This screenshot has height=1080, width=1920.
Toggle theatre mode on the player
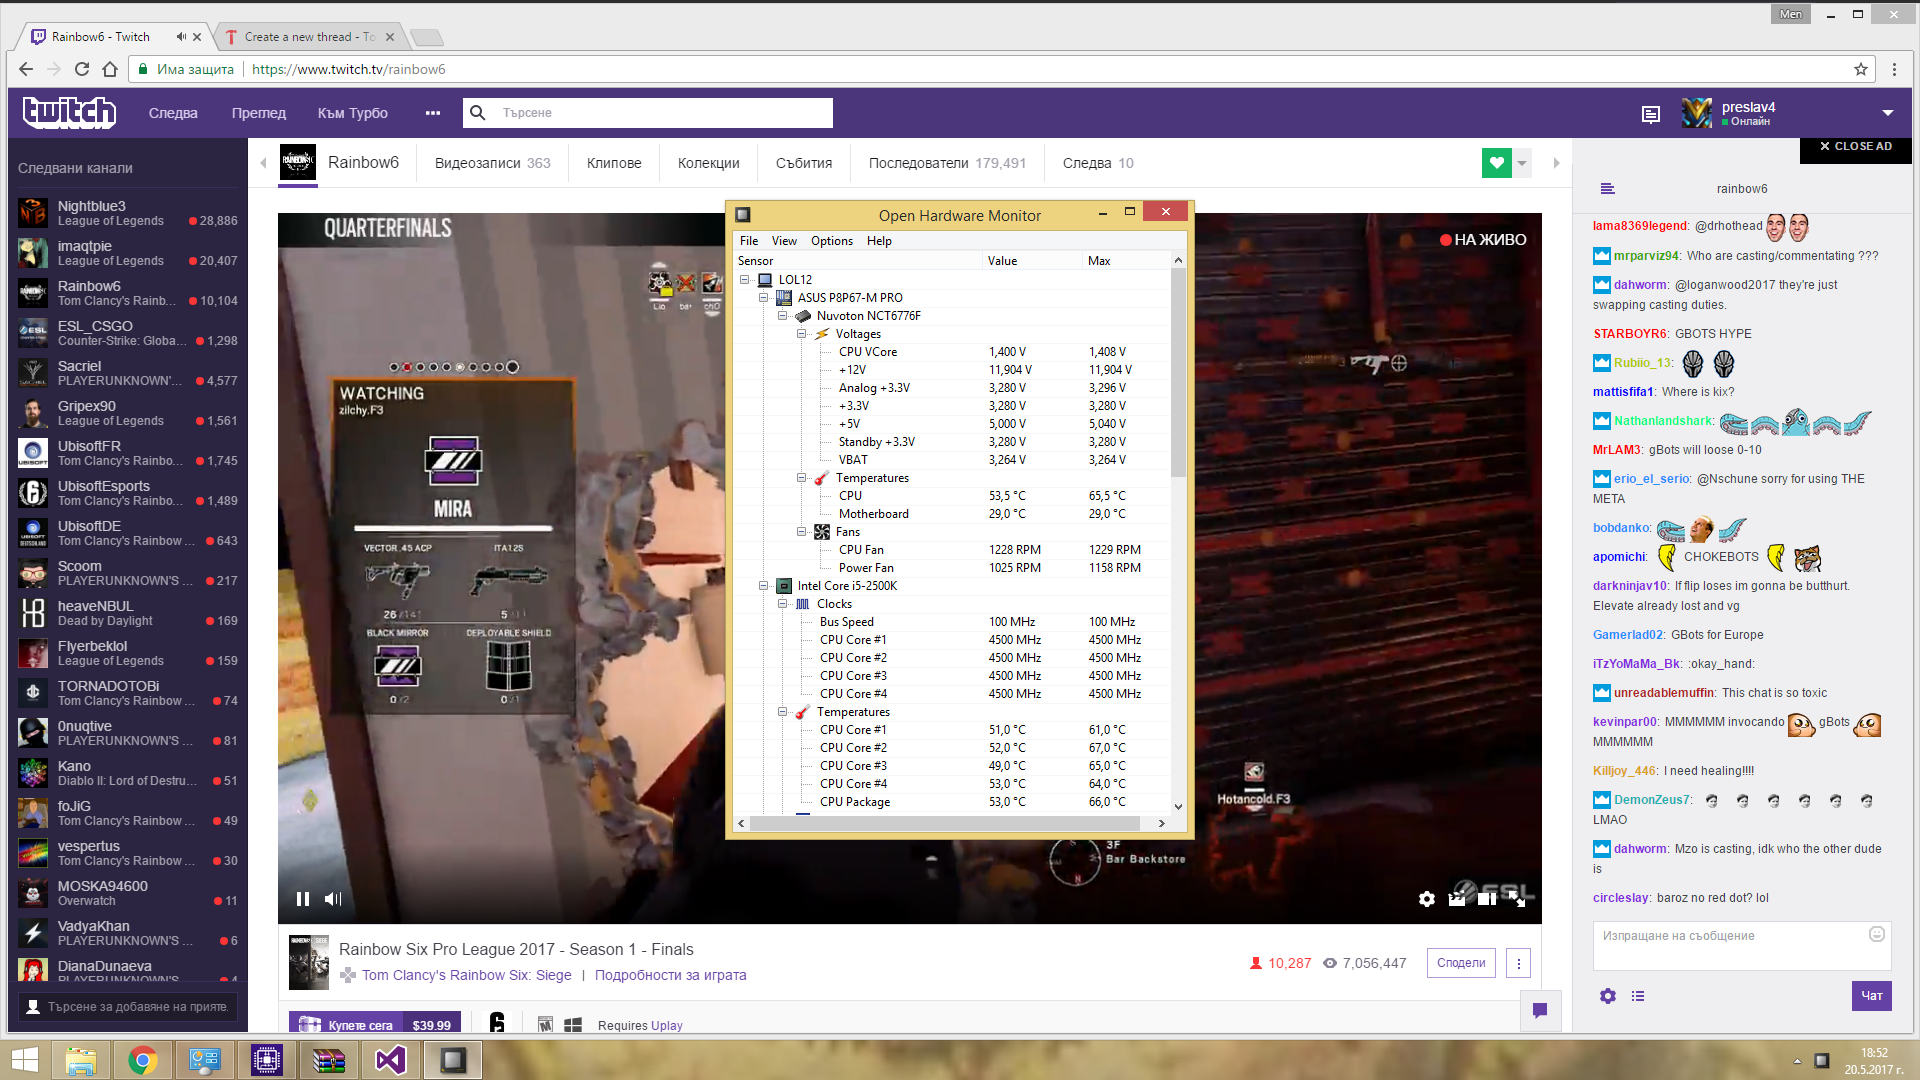1487,899
